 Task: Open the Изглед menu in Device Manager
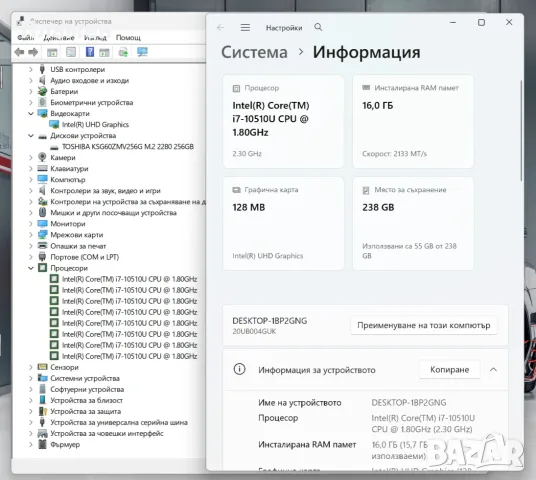click(x=95, y=37)
